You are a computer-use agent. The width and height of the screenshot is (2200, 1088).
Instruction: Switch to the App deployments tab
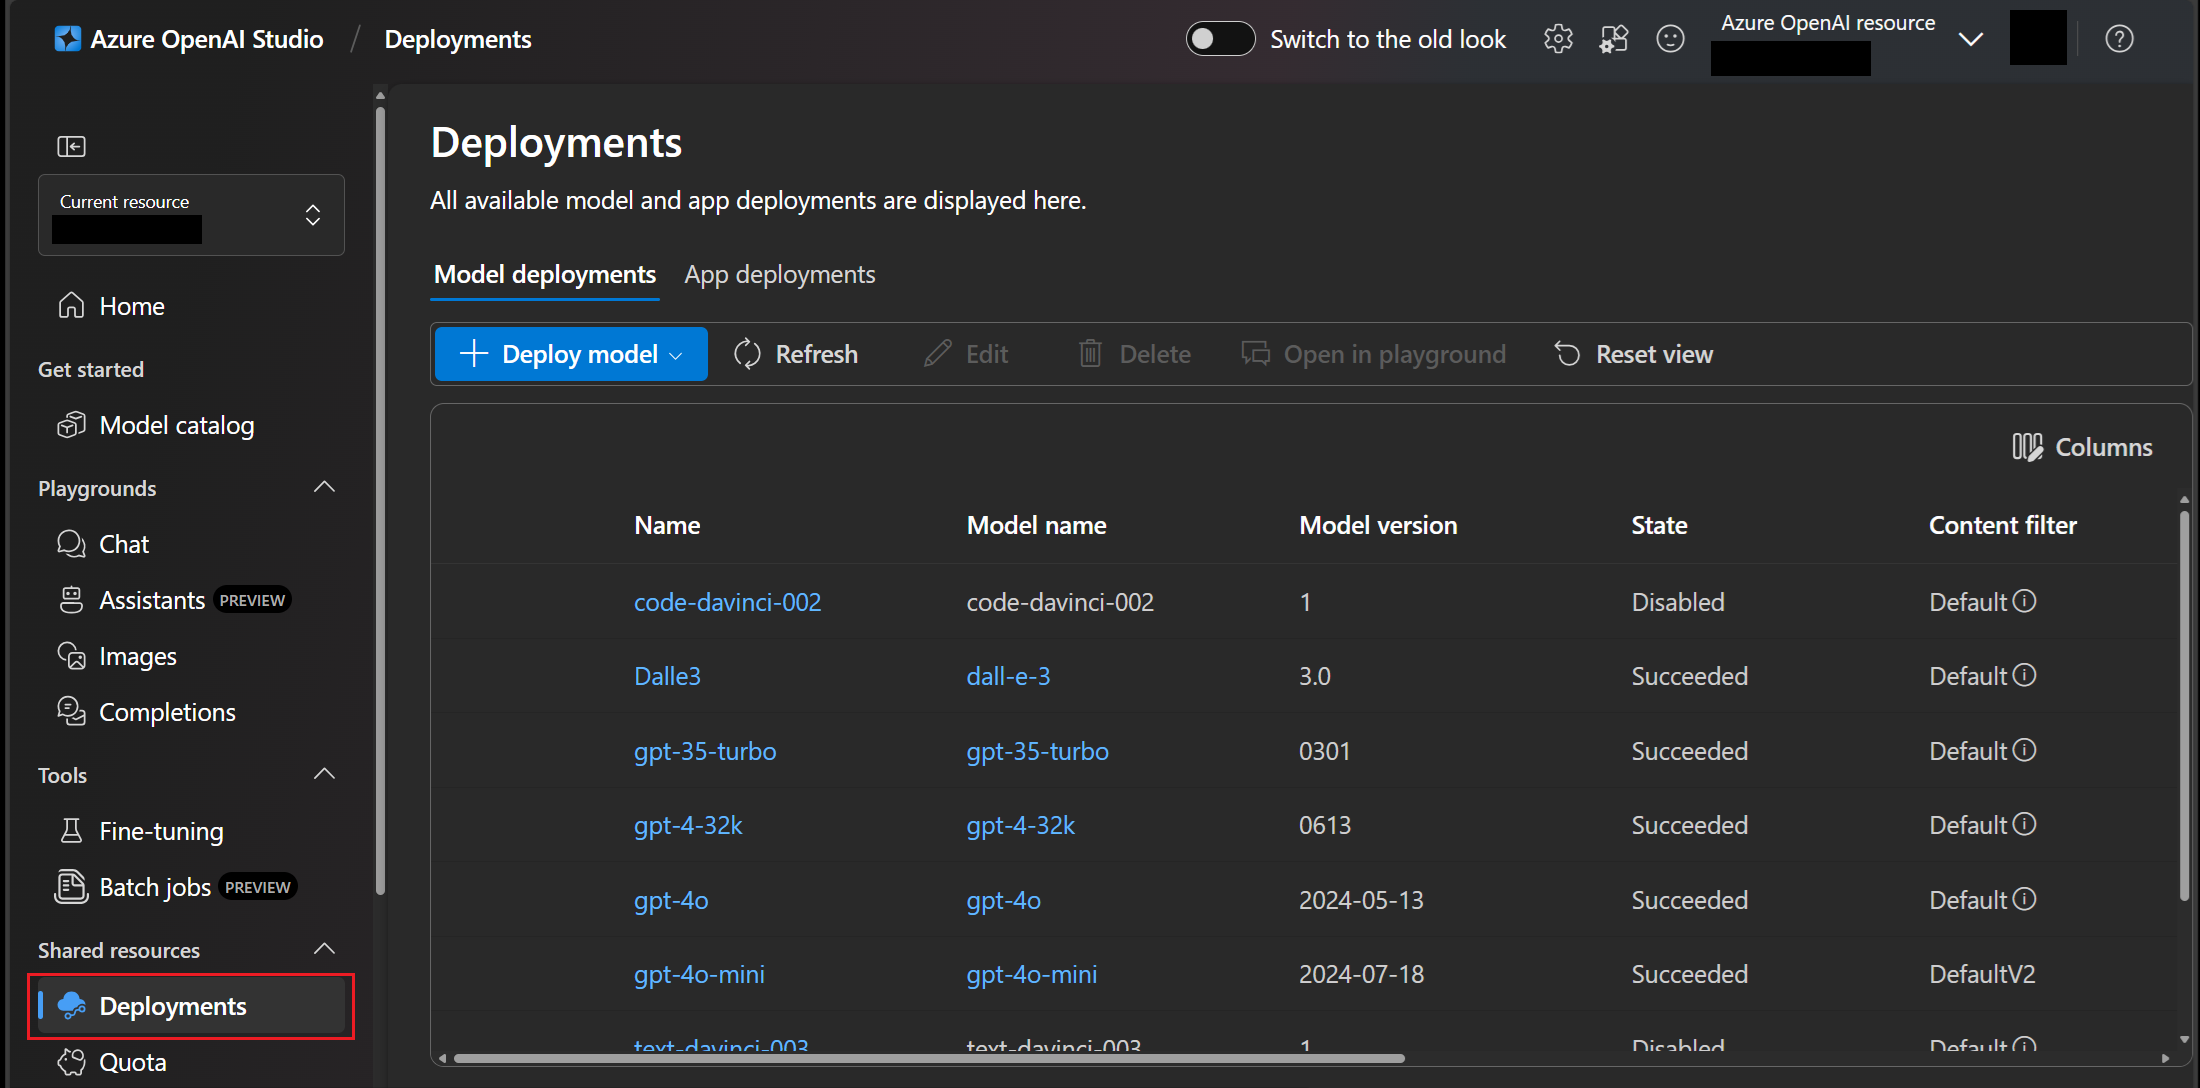[x=780, y=274]
